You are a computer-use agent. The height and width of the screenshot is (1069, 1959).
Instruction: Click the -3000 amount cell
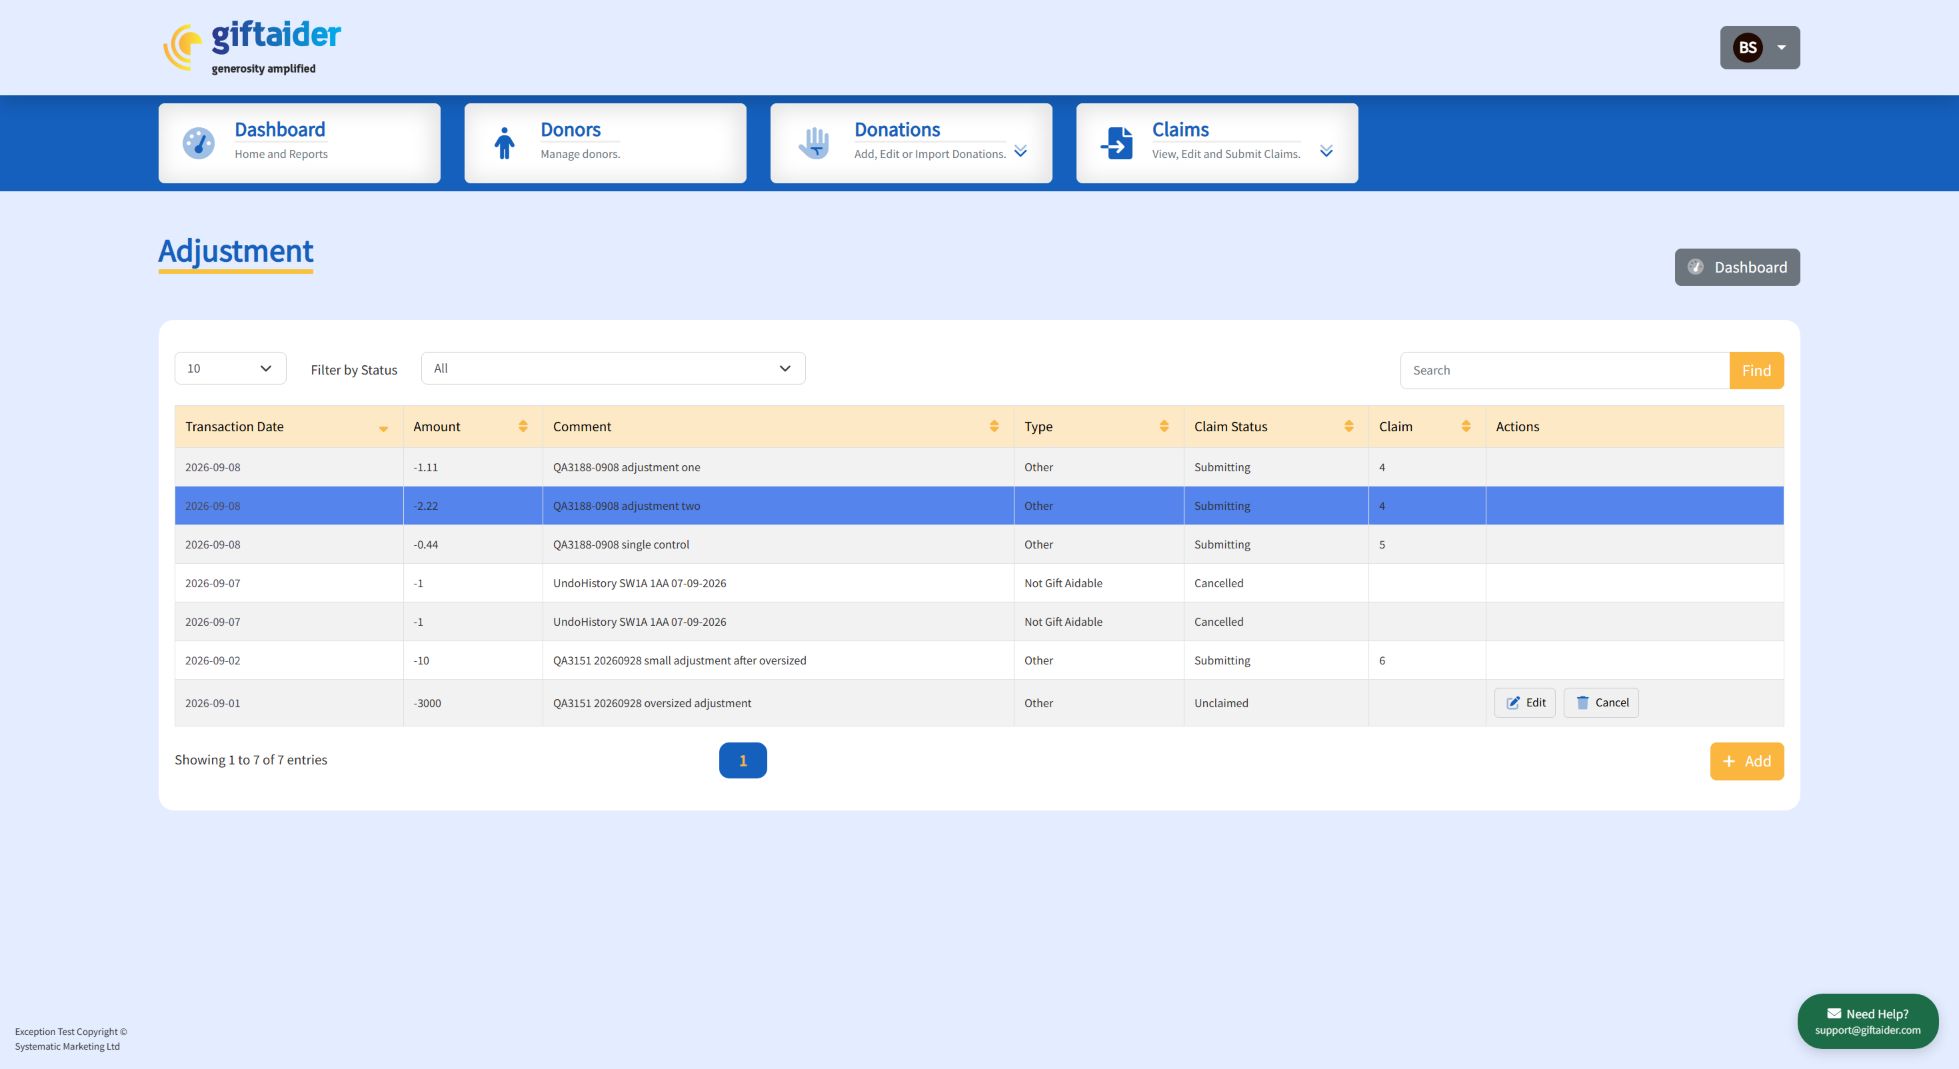[x=472, y=703]
